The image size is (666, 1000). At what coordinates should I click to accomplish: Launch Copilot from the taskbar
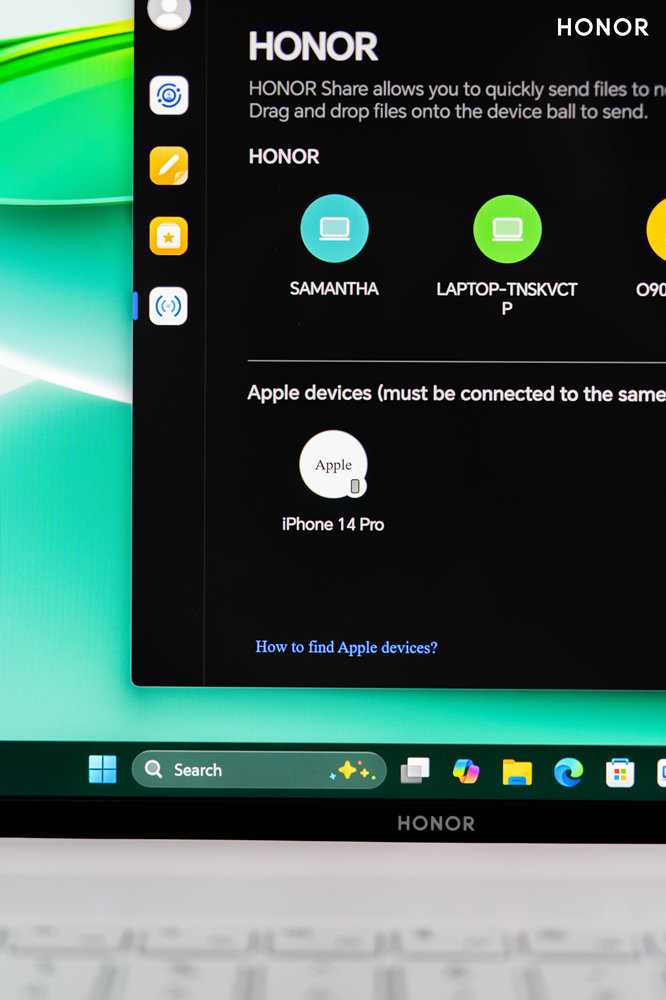pyautogui.click(x=466, y=771)
